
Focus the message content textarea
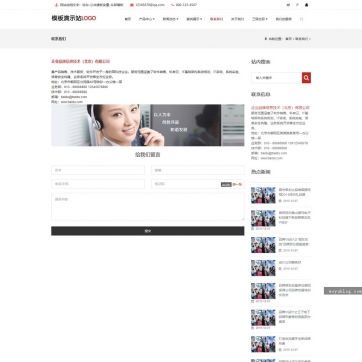pyautogui.click(x=148, y=207)
